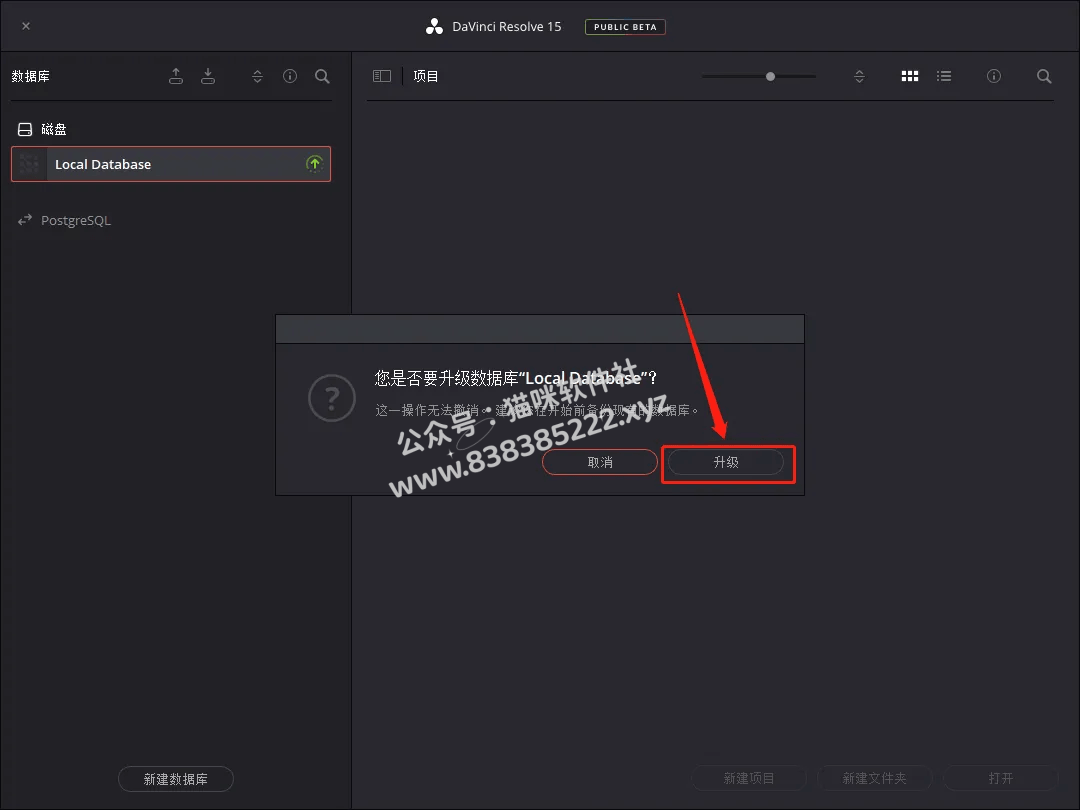Click the PUBLIC BETA badge
This screenshot has width=1080, height=810.
point(625,27)
